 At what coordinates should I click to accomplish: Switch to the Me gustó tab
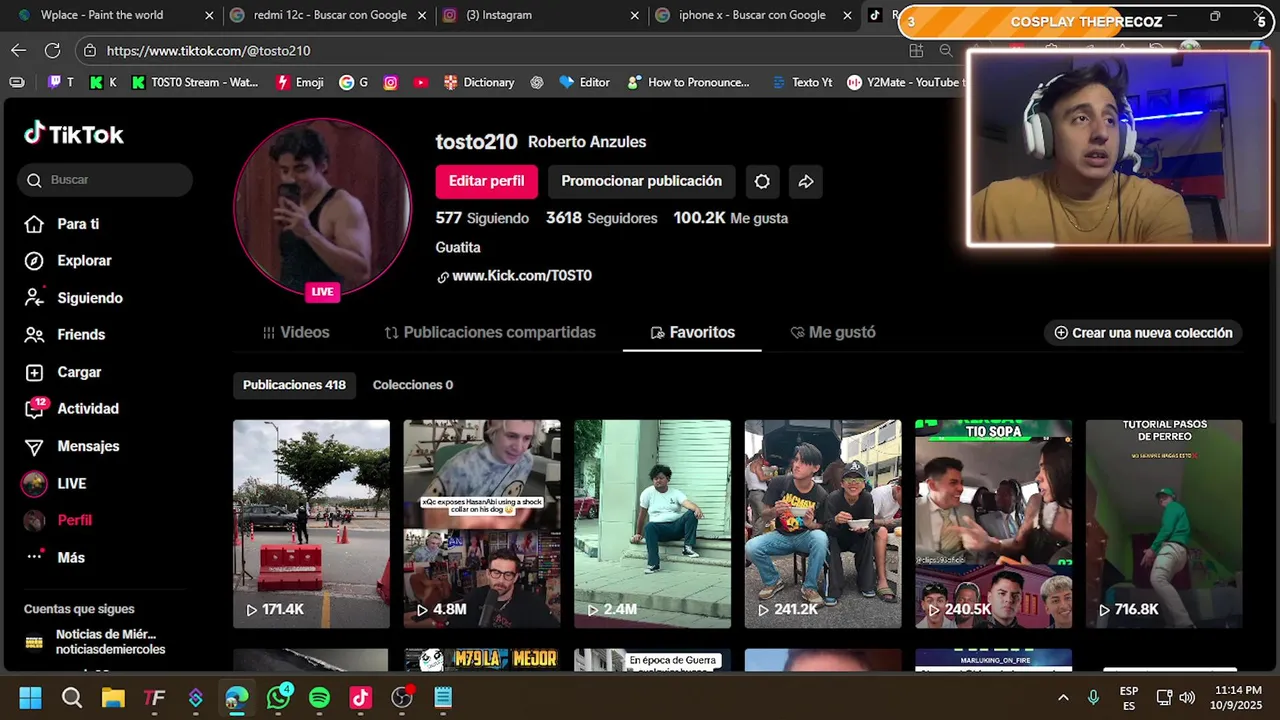(x=833, y=333)
